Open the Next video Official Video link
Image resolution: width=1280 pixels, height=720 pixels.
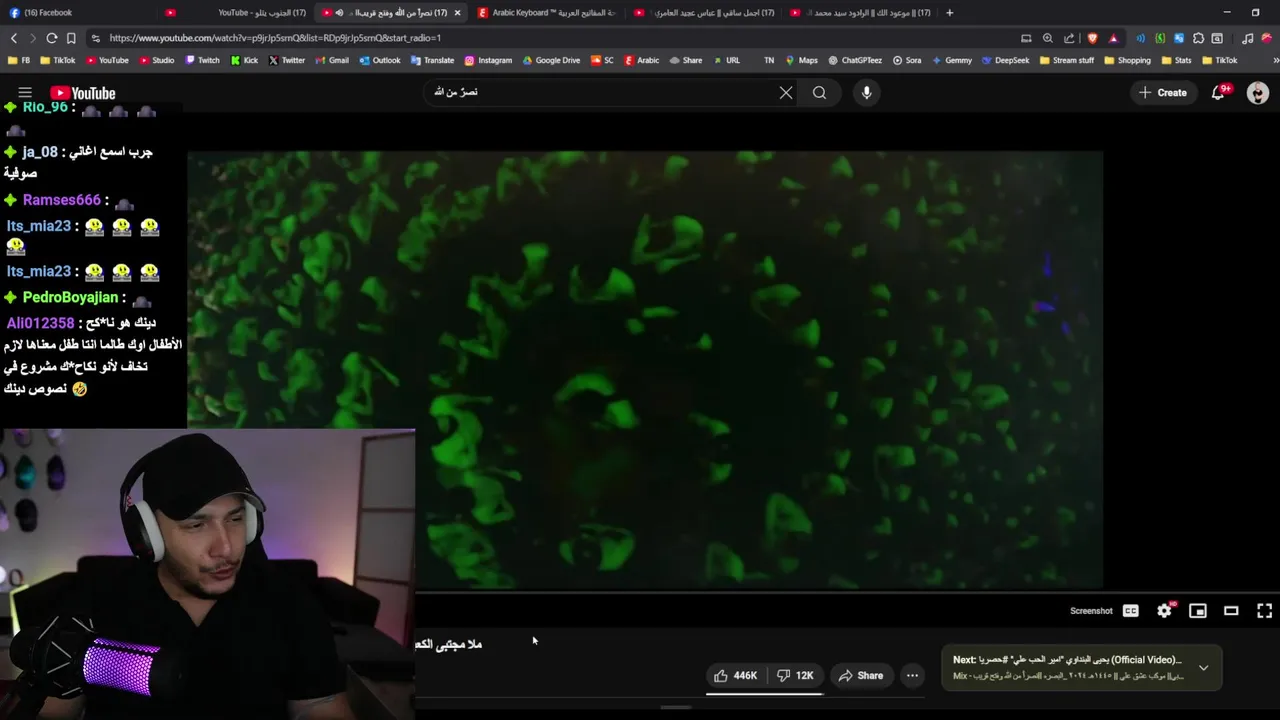click(1068, 660)
